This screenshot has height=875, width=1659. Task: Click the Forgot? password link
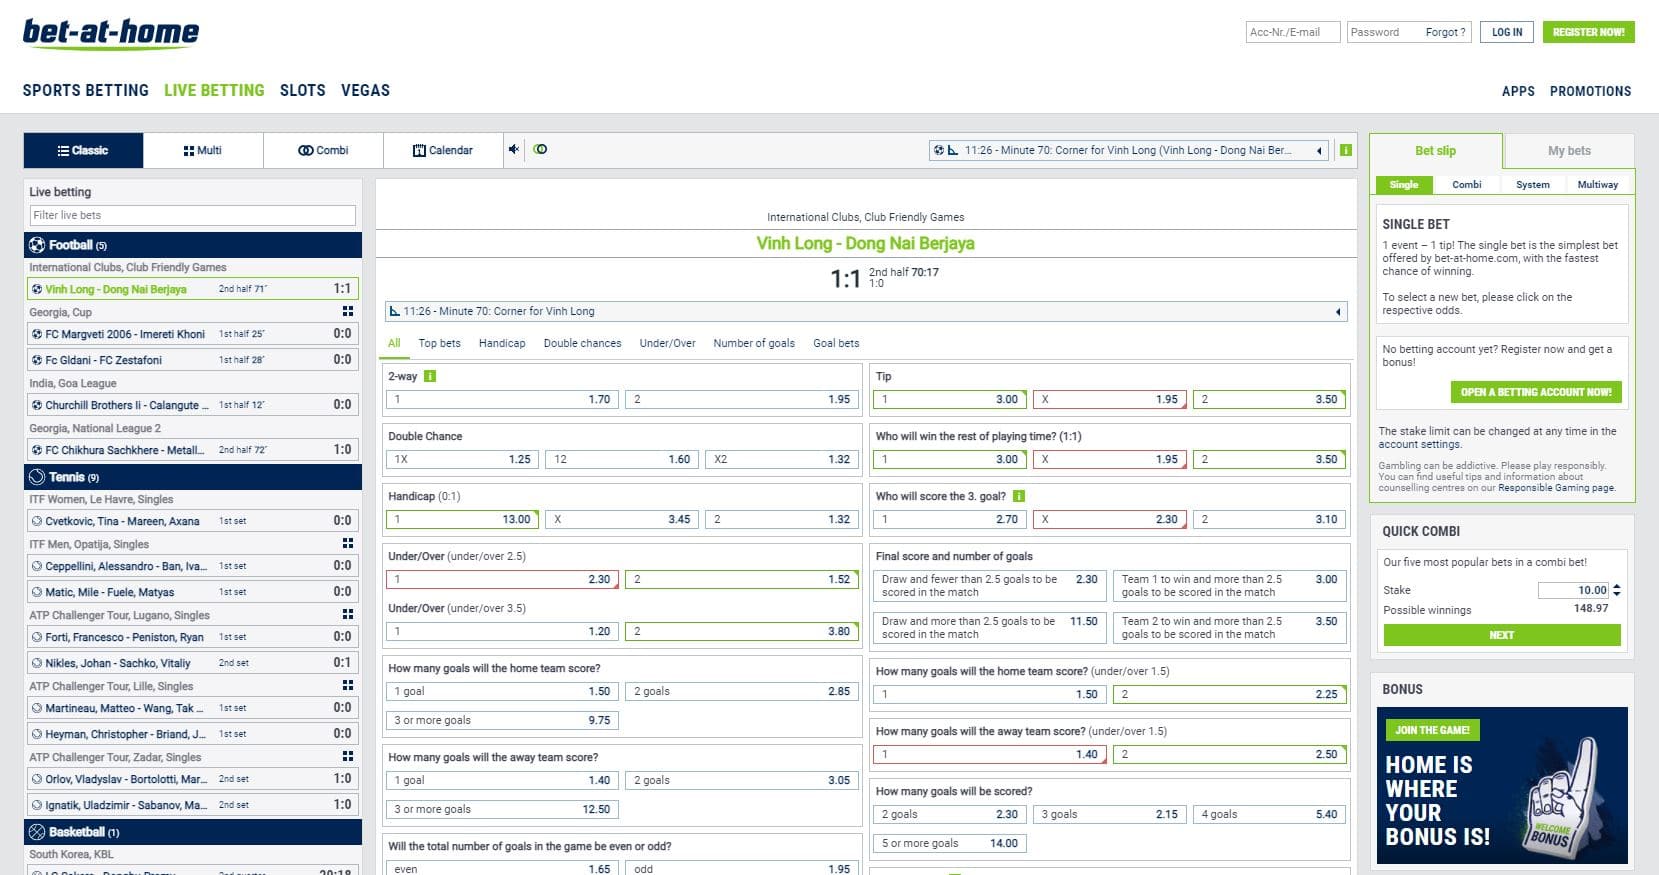coord(1445,32)
